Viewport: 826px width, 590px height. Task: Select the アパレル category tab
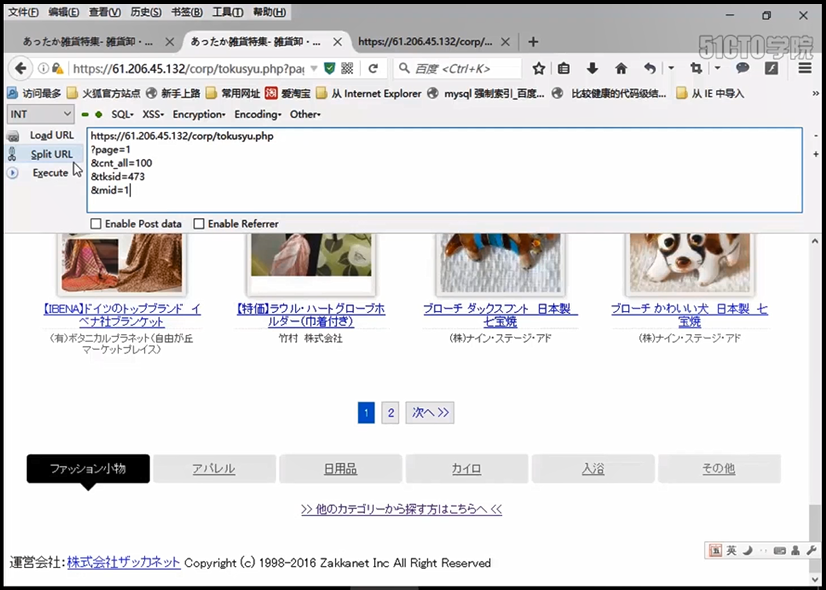(x=215, y=468)
